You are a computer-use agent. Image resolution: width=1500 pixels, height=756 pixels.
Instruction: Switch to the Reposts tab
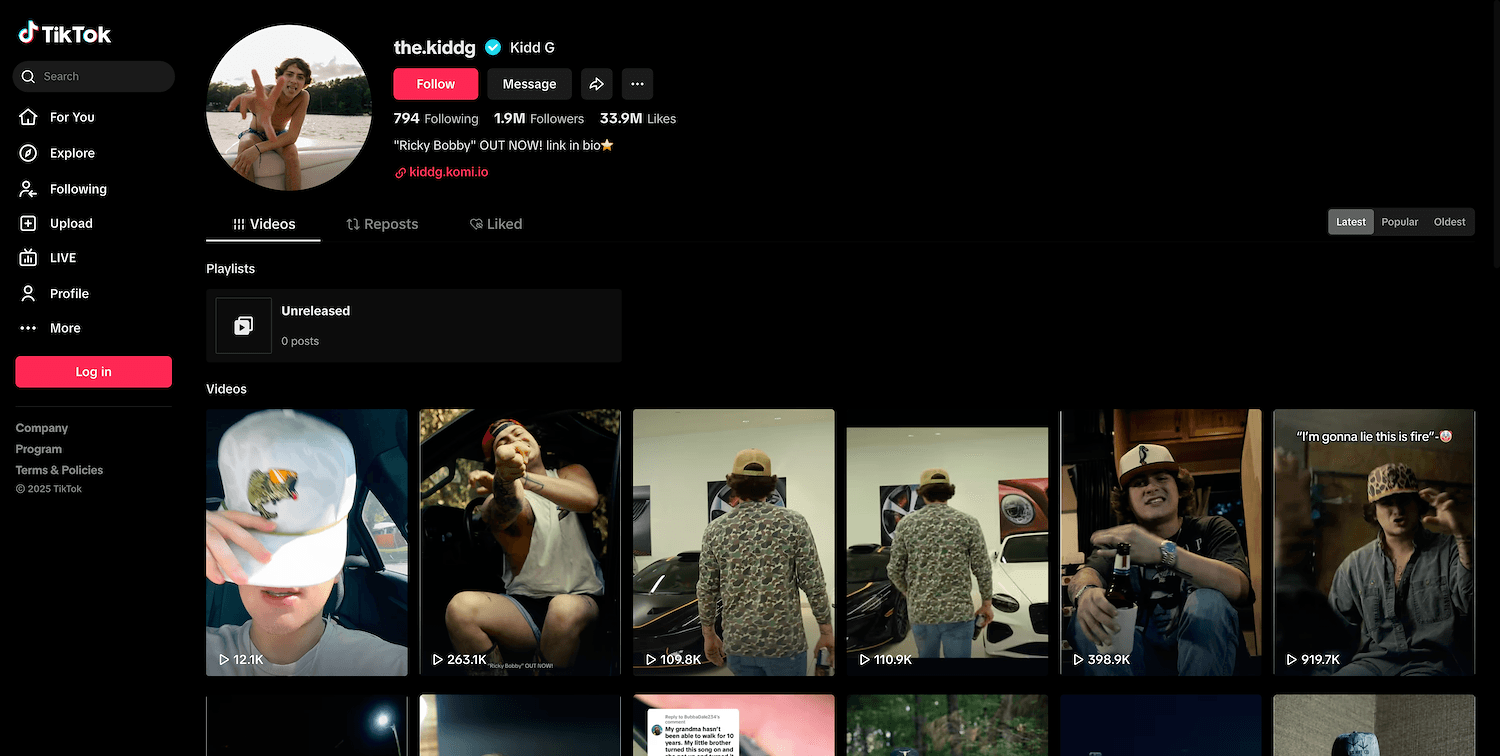pyautogui.click(x=382, y=224)
